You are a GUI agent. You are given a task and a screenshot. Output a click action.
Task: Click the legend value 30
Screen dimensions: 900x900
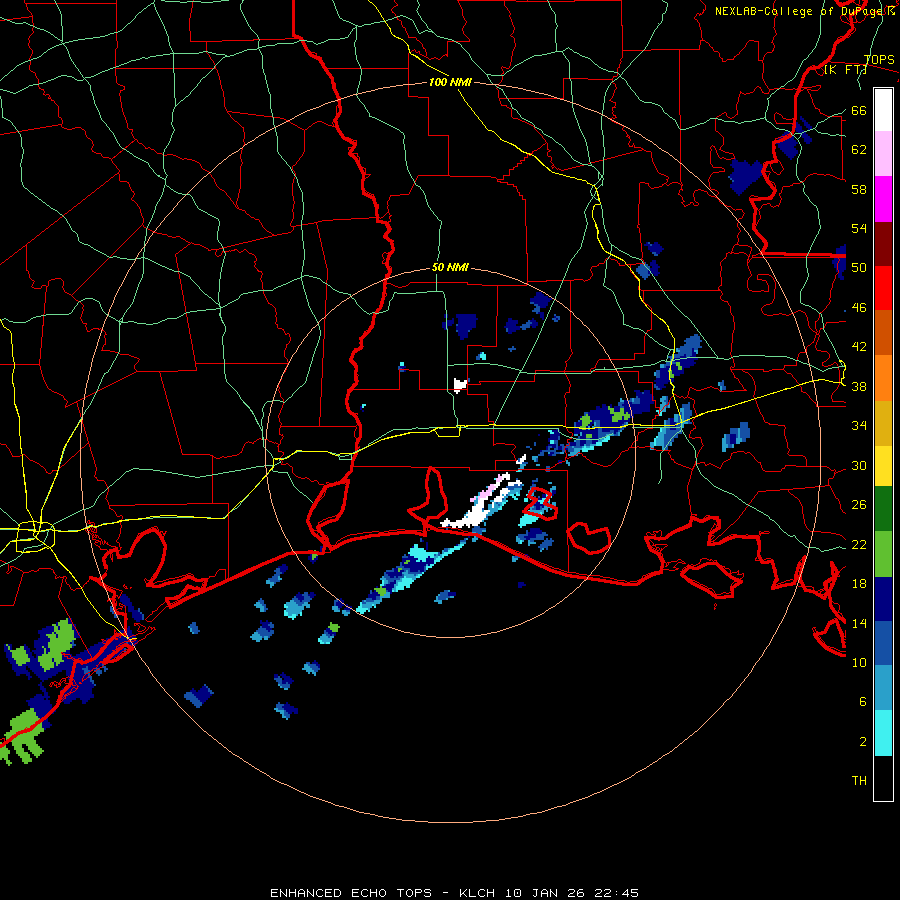click(859, 465)
